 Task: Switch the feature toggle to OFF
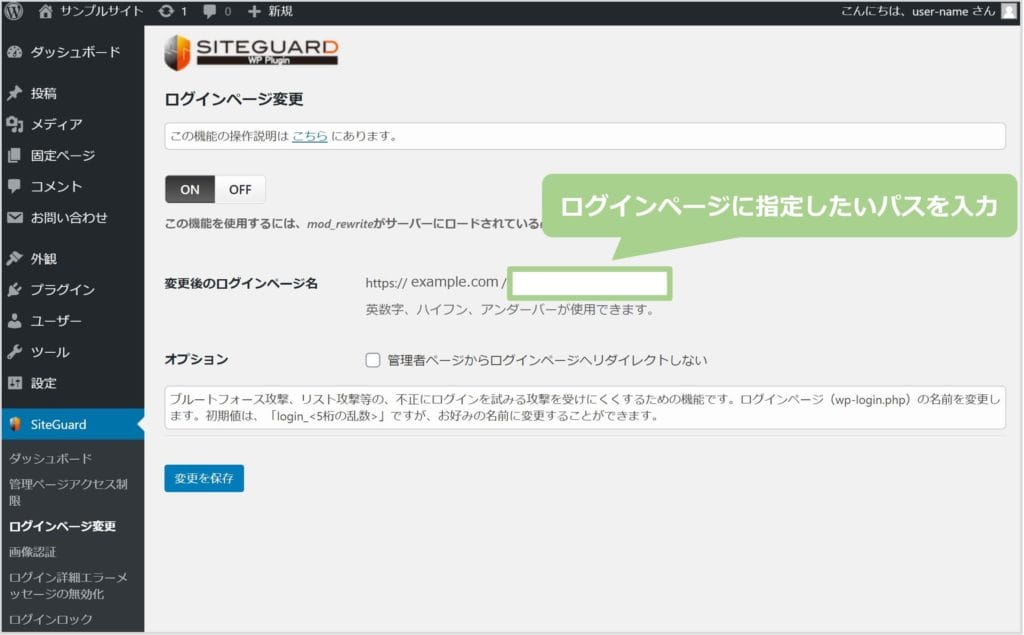(x=240, y=189)
